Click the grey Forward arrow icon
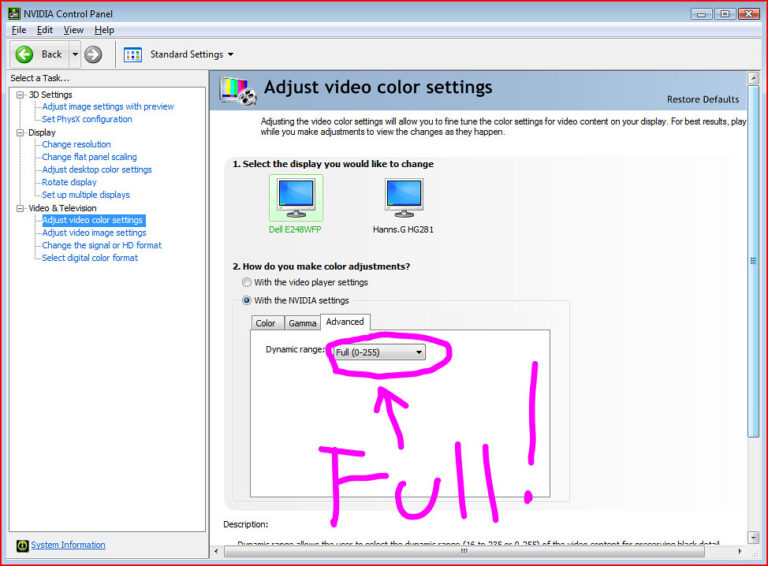This screenshot has height=566, width=768. pyautogui.click(x=93, y=54)
